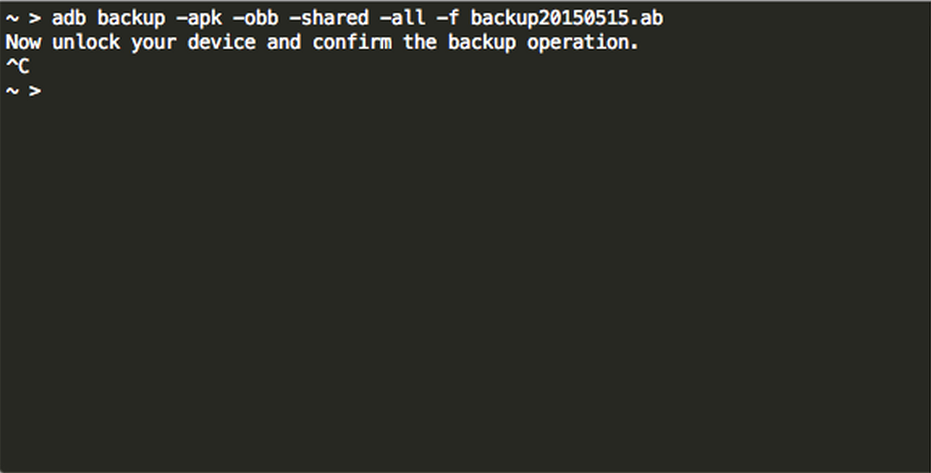Viewport: 931px width, 473px height.
Task: Click the "-f" flag
Action: tap(448, 18)
